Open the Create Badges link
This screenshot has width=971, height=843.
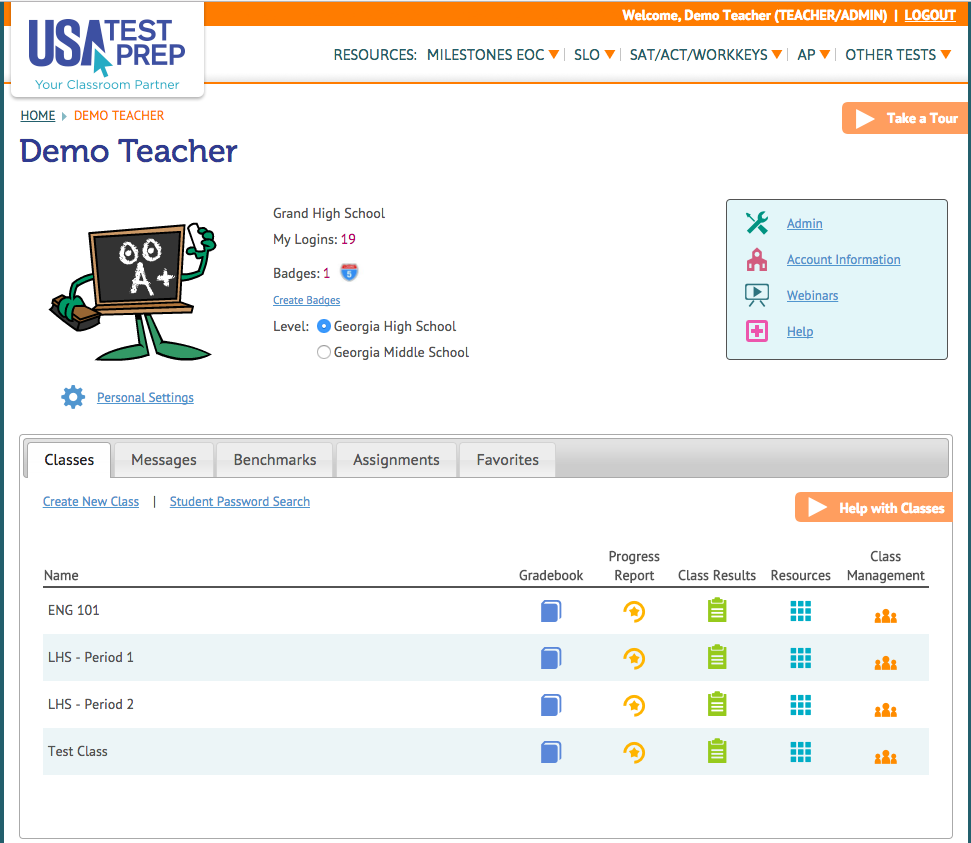coord(307,300)
